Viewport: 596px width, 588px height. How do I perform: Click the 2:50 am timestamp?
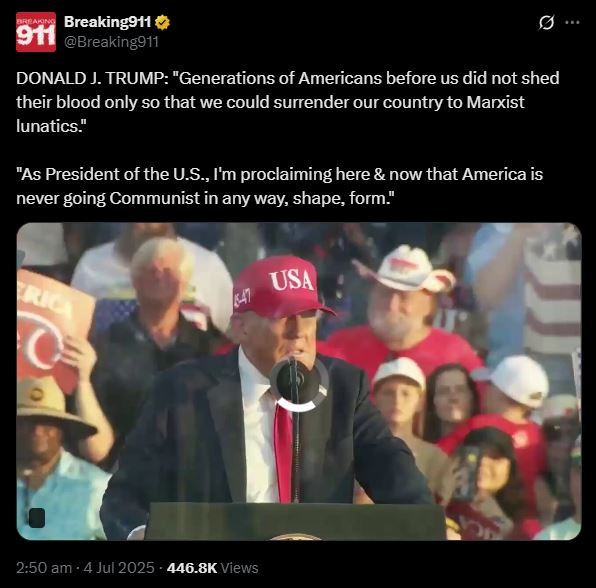44,568
